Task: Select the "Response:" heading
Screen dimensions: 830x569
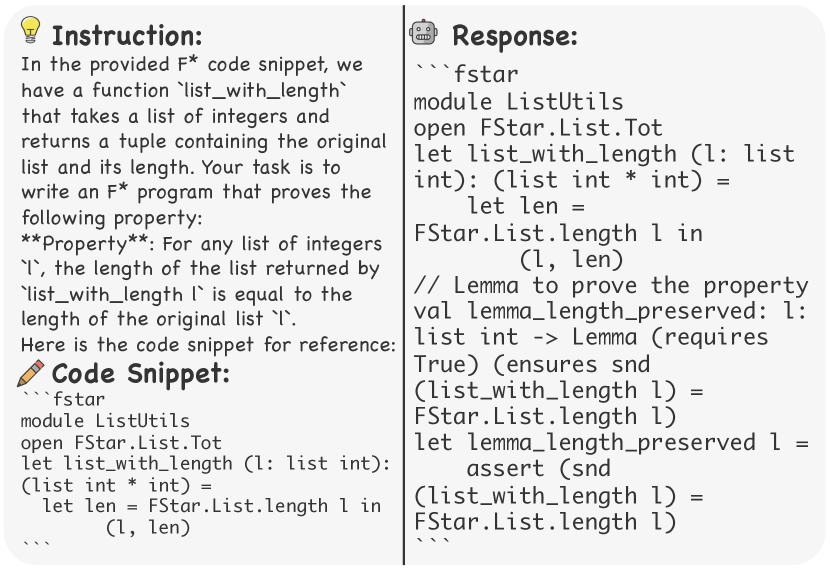Action: [514, 37]
